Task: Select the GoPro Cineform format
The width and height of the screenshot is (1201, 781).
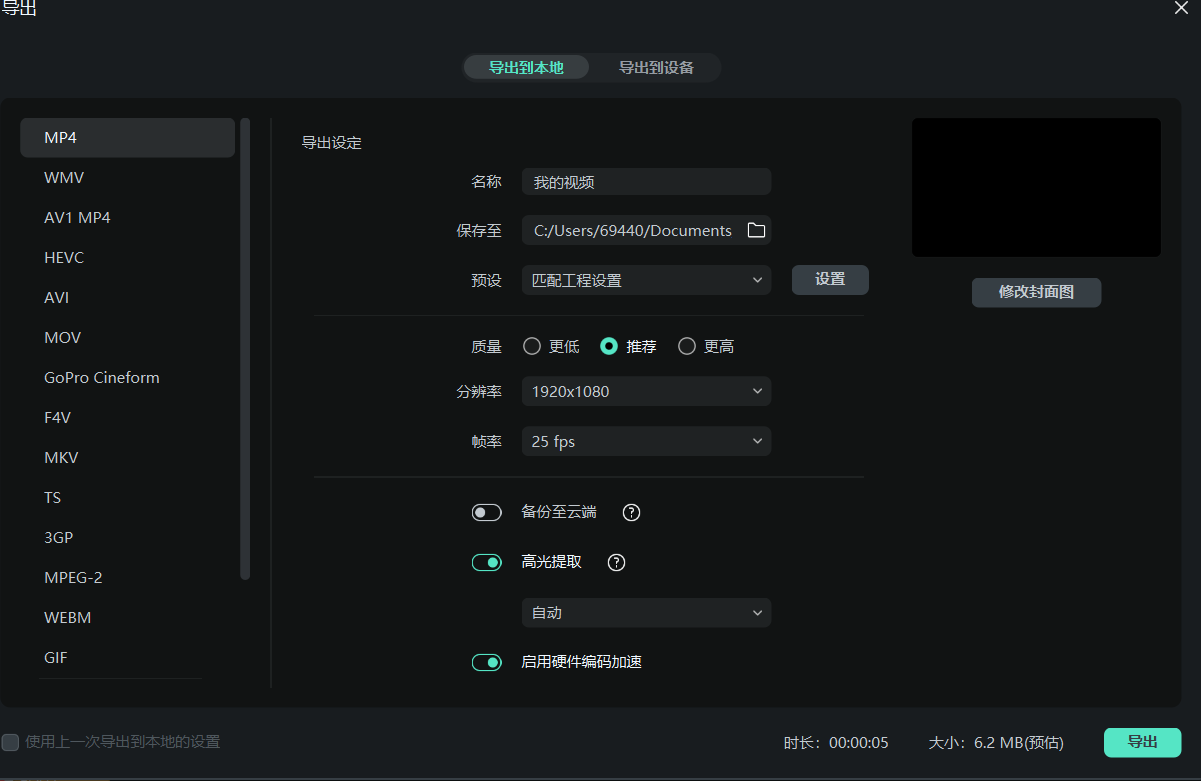Action: [x=101, y=377]
